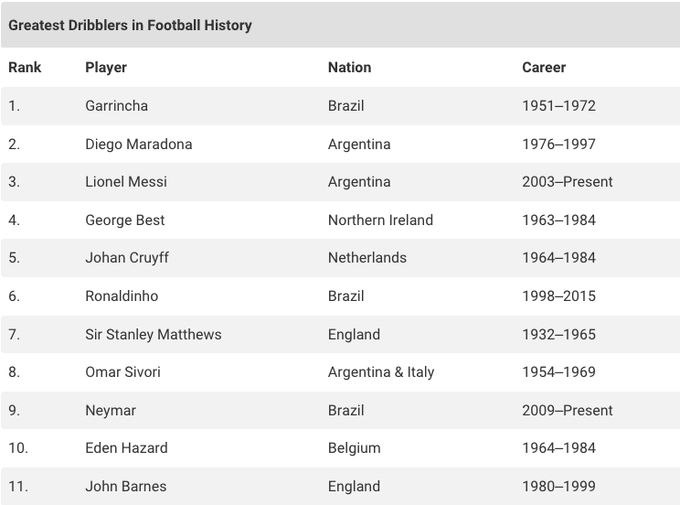Select the Ronaldinho player name
Image resolution: width=680 pixels, height=505 pixels.
pos(121,296)
